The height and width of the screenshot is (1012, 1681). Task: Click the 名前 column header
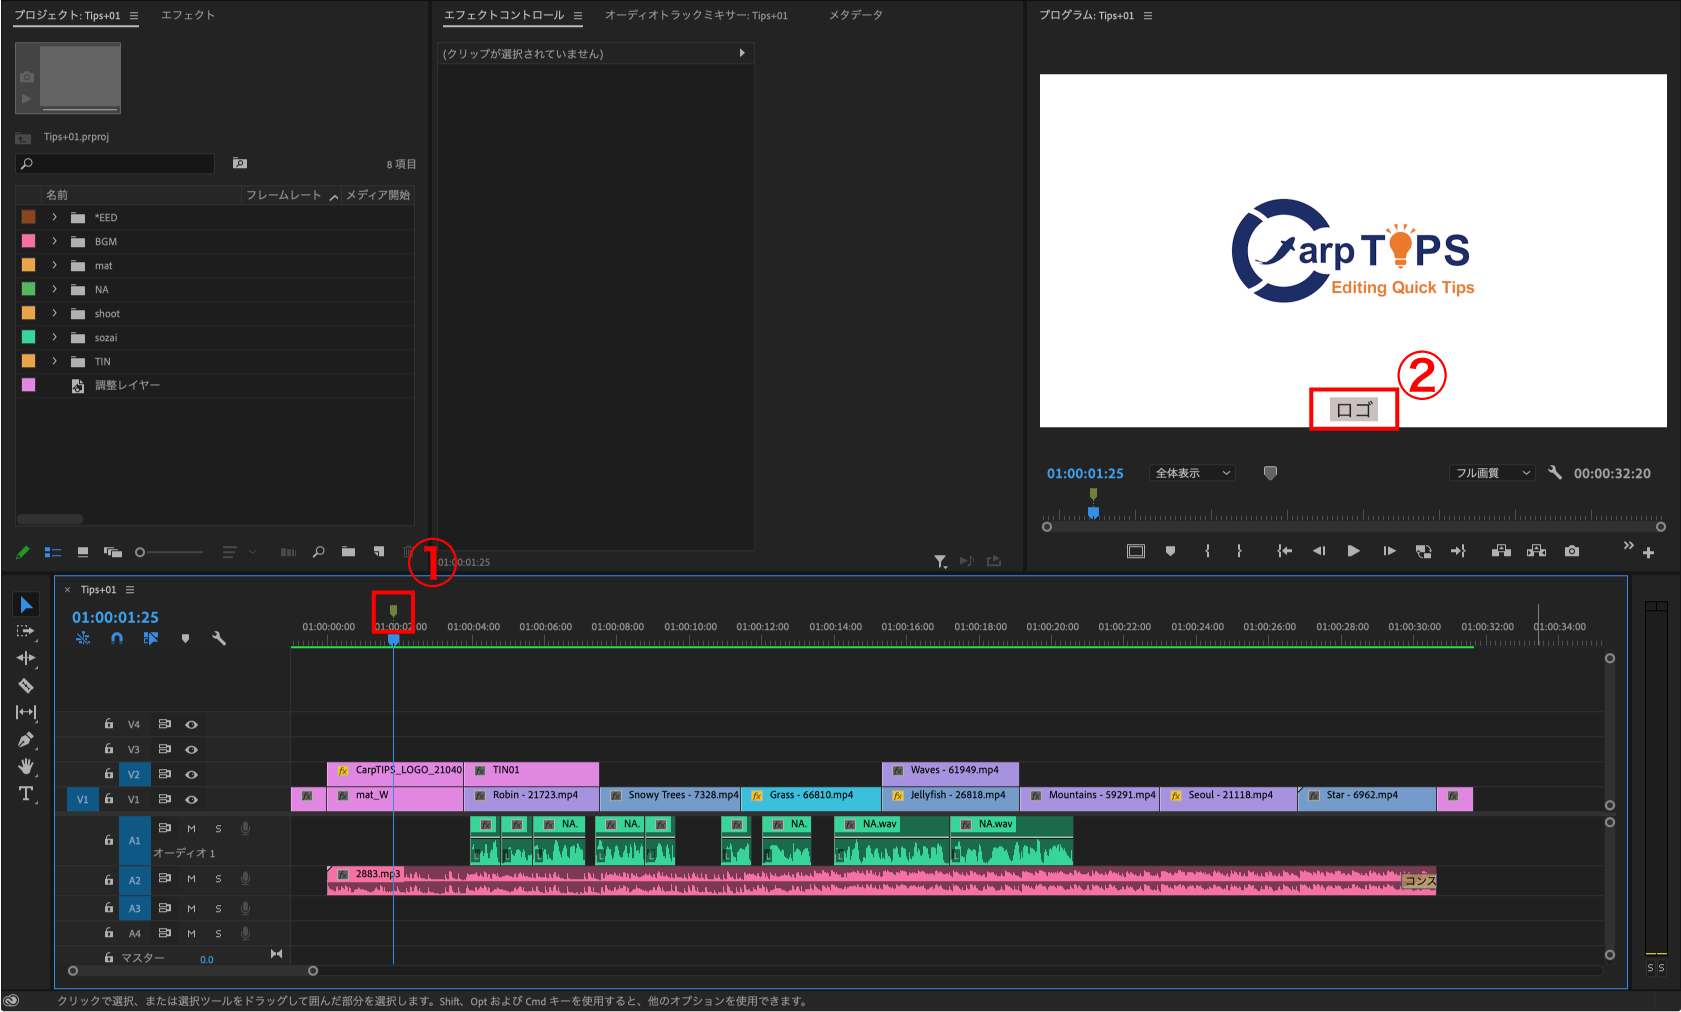point(57,195)
